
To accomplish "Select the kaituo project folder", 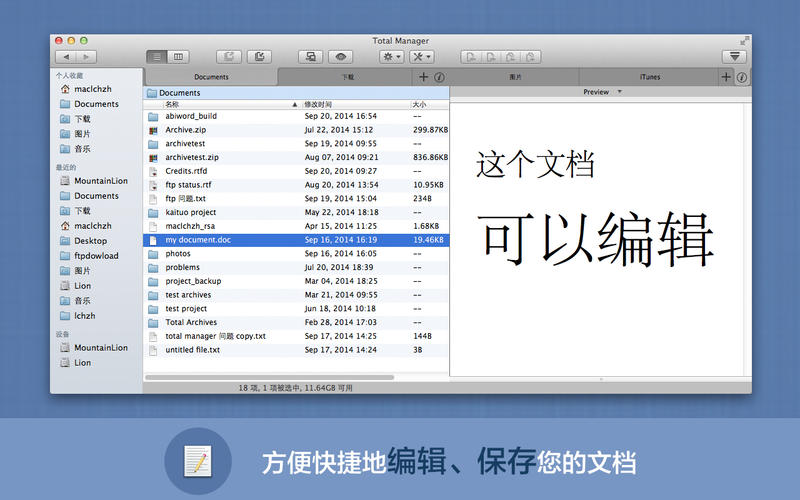I will 191,212.
